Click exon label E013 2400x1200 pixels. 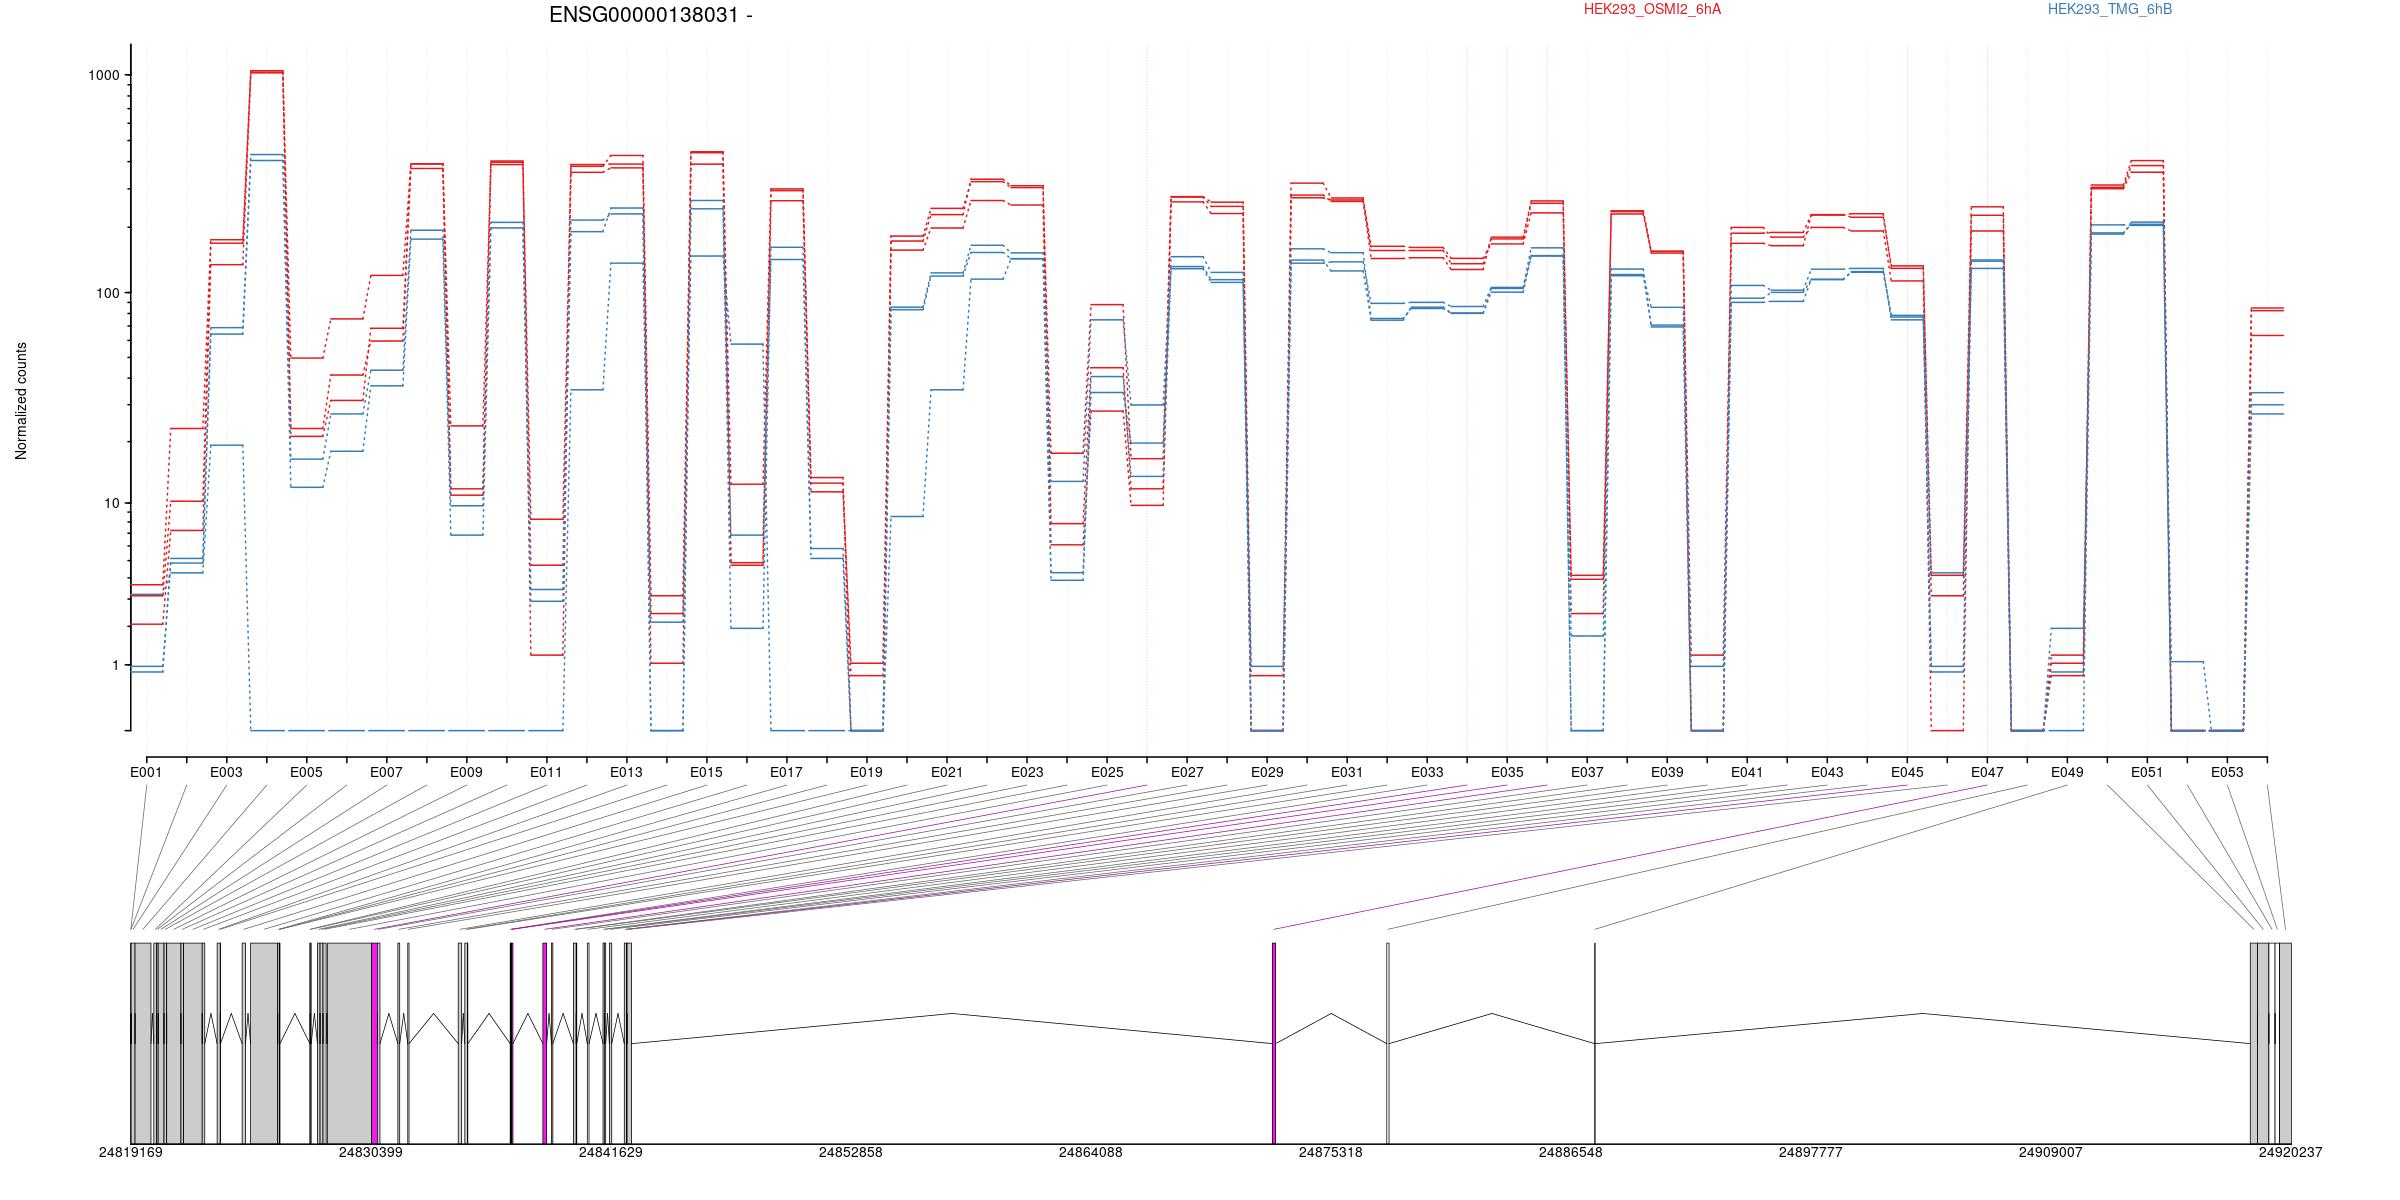pyautogui.click(x=626, y=772)
